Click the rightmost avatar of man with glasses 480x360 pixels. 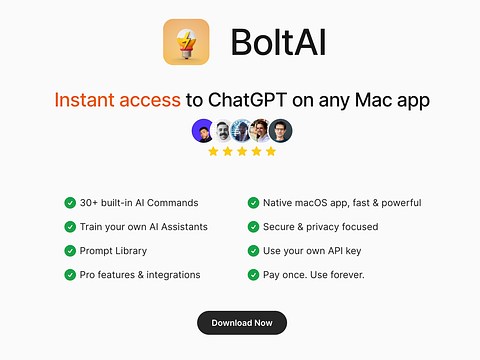pyautogui.click(x=281, y=131)
